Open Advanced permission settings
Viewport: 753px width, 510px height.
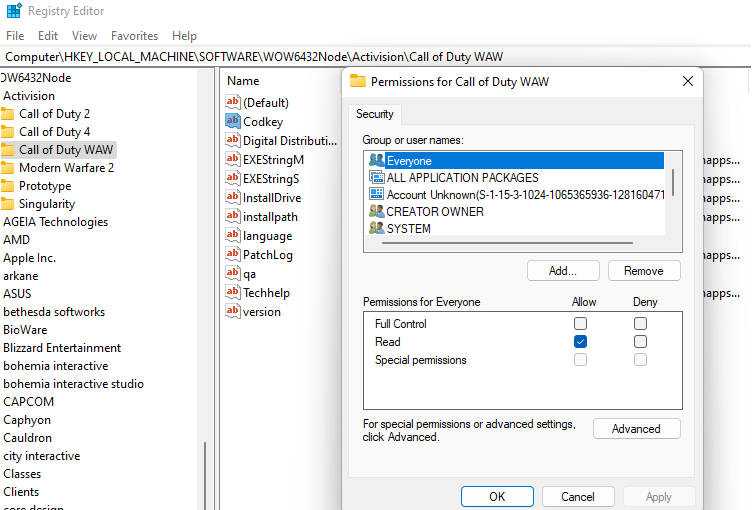pyautogui.click(x=636, y=429)
